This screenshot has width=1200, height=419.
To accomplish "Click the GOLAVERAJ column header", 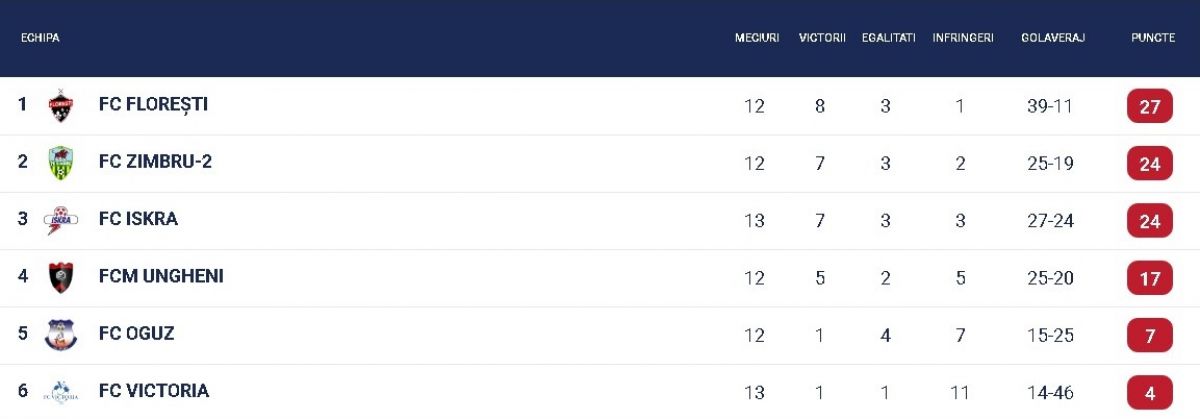I will click(x=1052, y=38).
